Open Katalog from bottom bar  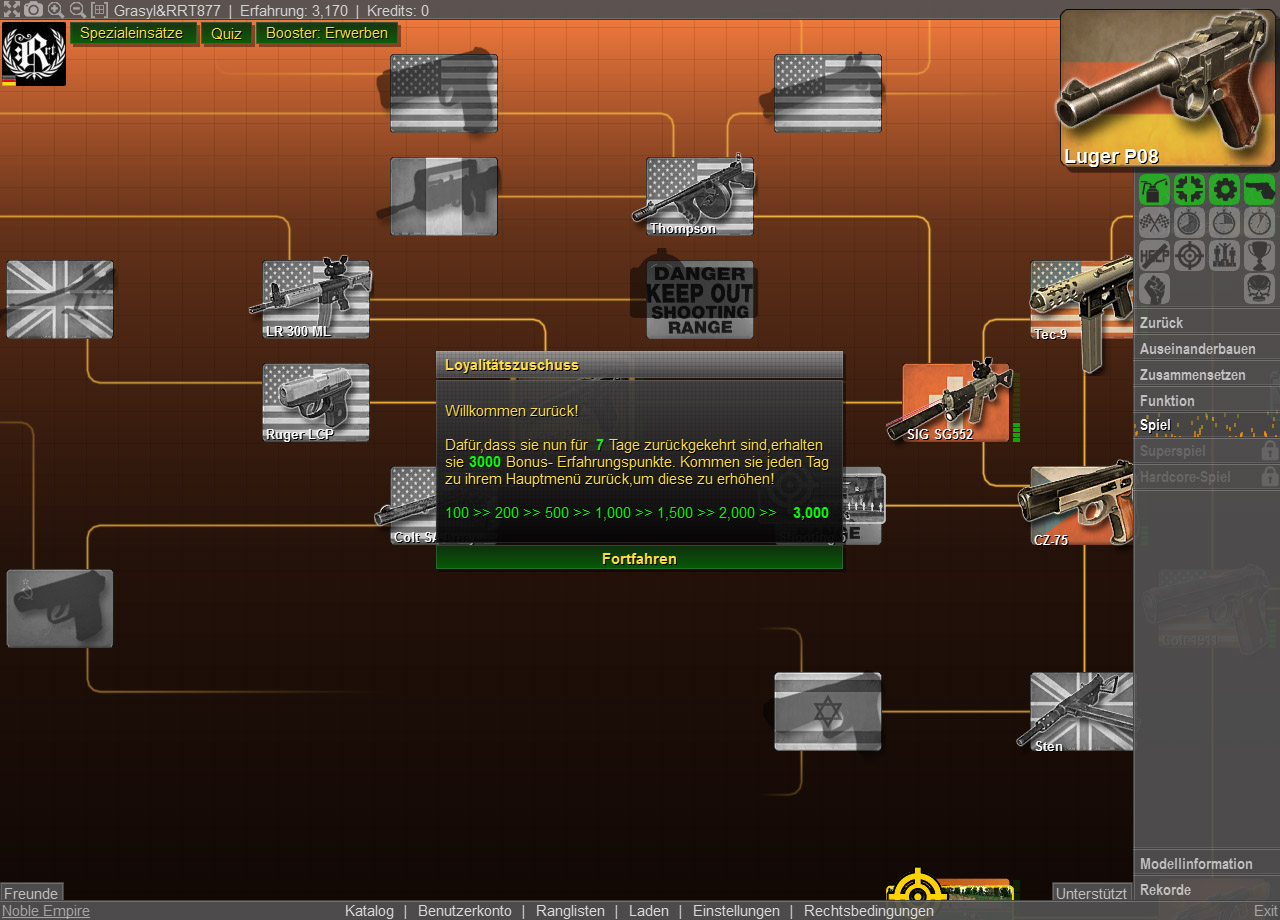pyautogui.click(x=369, y=911)
